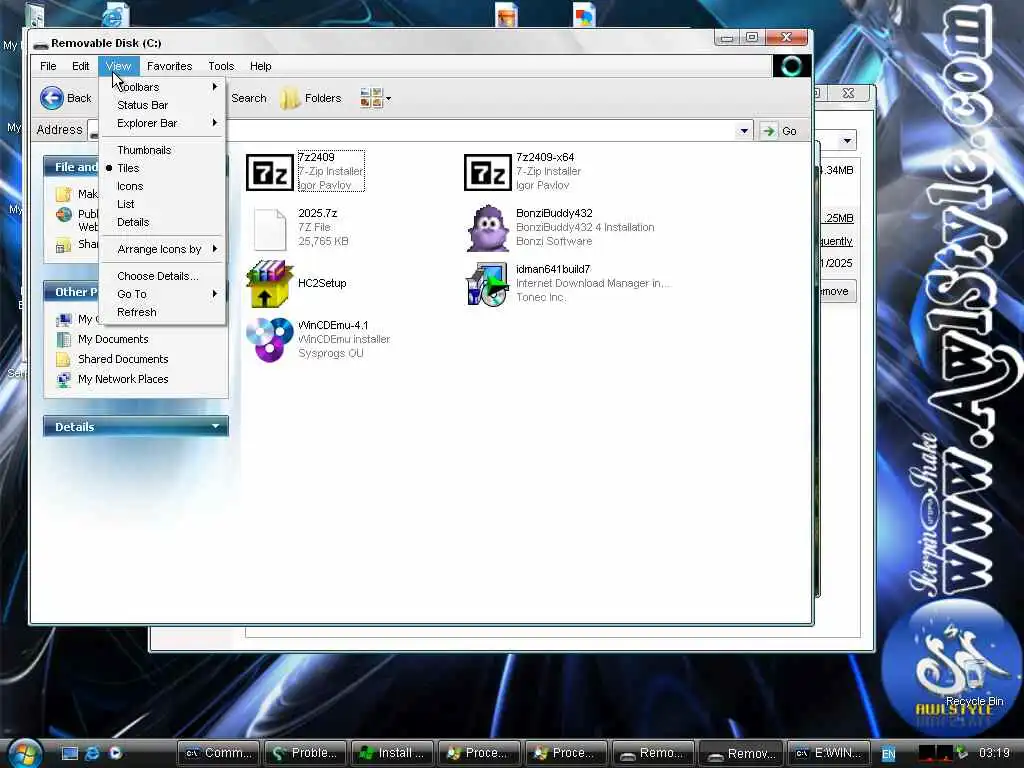Open the address bar dropdown arrow
Screen dimensions: 1024x768
(744, 131)
